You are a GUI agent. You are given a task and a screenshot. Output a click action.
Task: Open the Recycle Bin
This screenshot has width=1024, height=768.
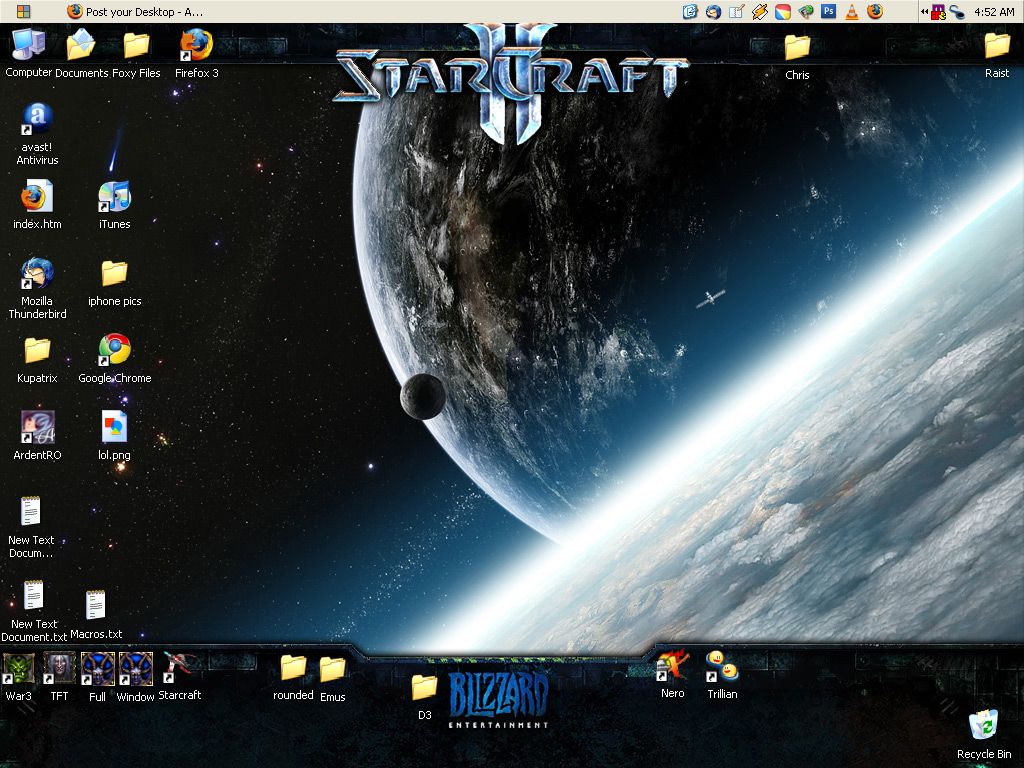984,735
